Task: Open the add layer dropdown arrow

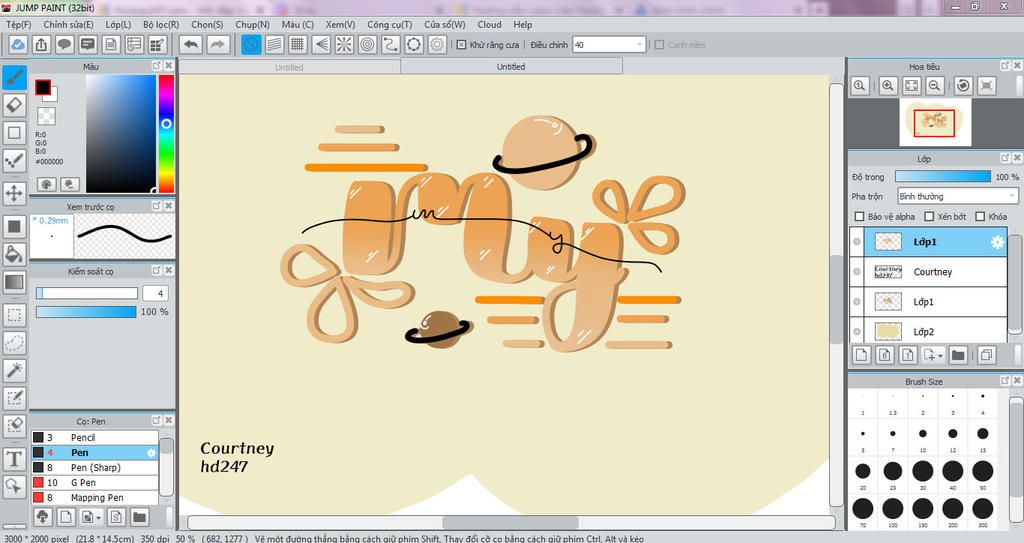Action: [940, 355]
